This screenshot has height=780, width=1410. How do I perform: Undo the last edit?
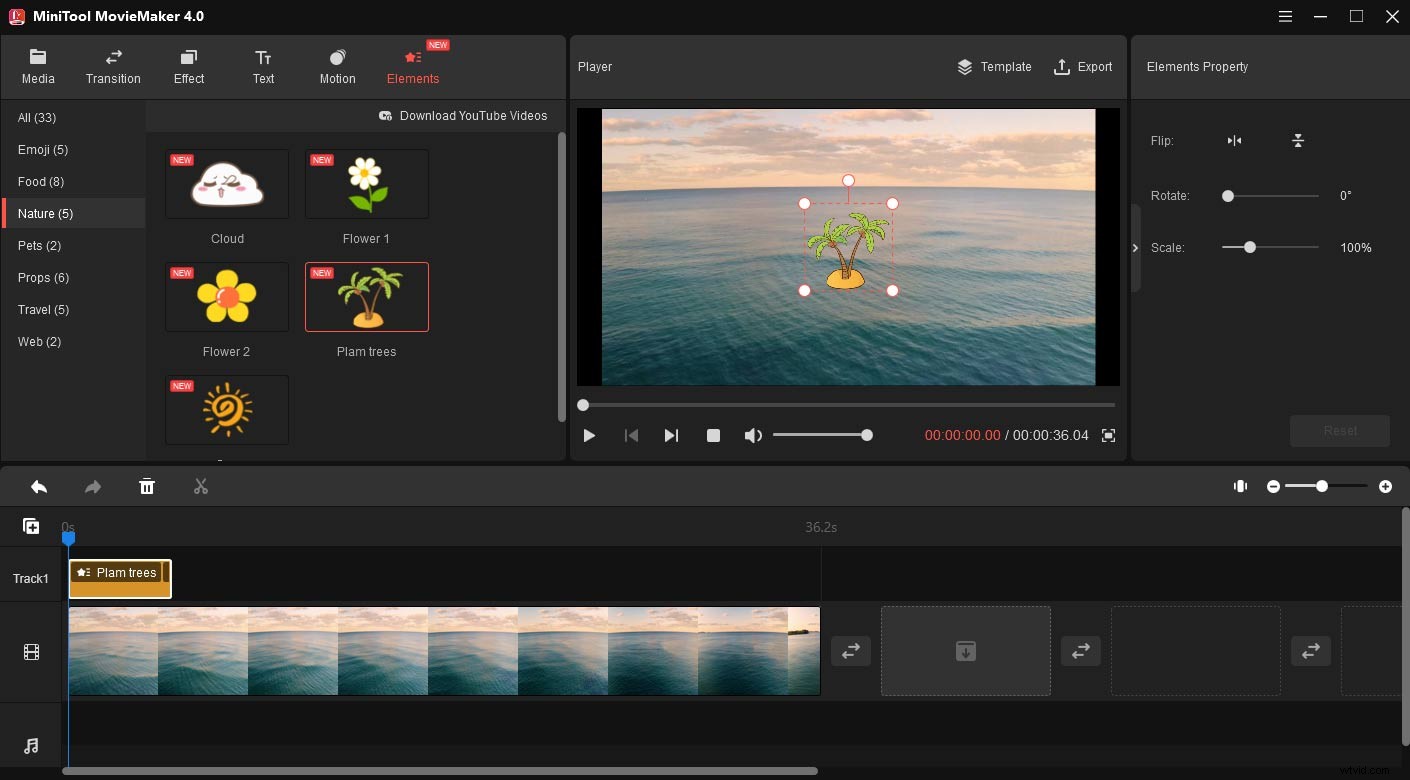(39, 486)
